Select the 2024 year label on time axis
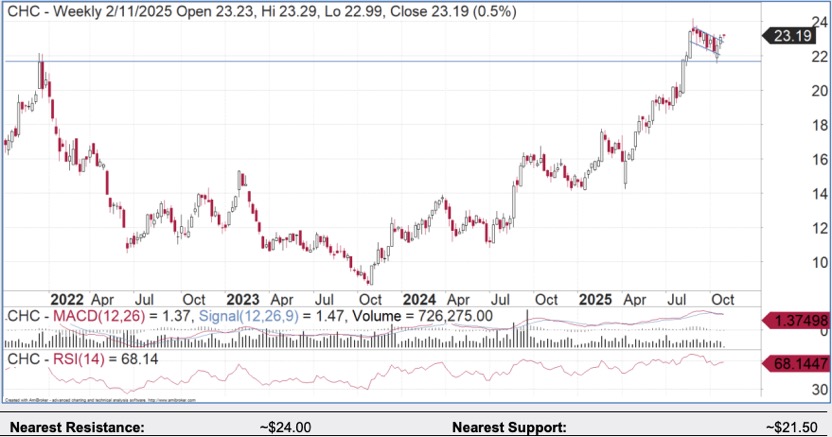Screen dimensions: 832x437 tap(419, 299)
